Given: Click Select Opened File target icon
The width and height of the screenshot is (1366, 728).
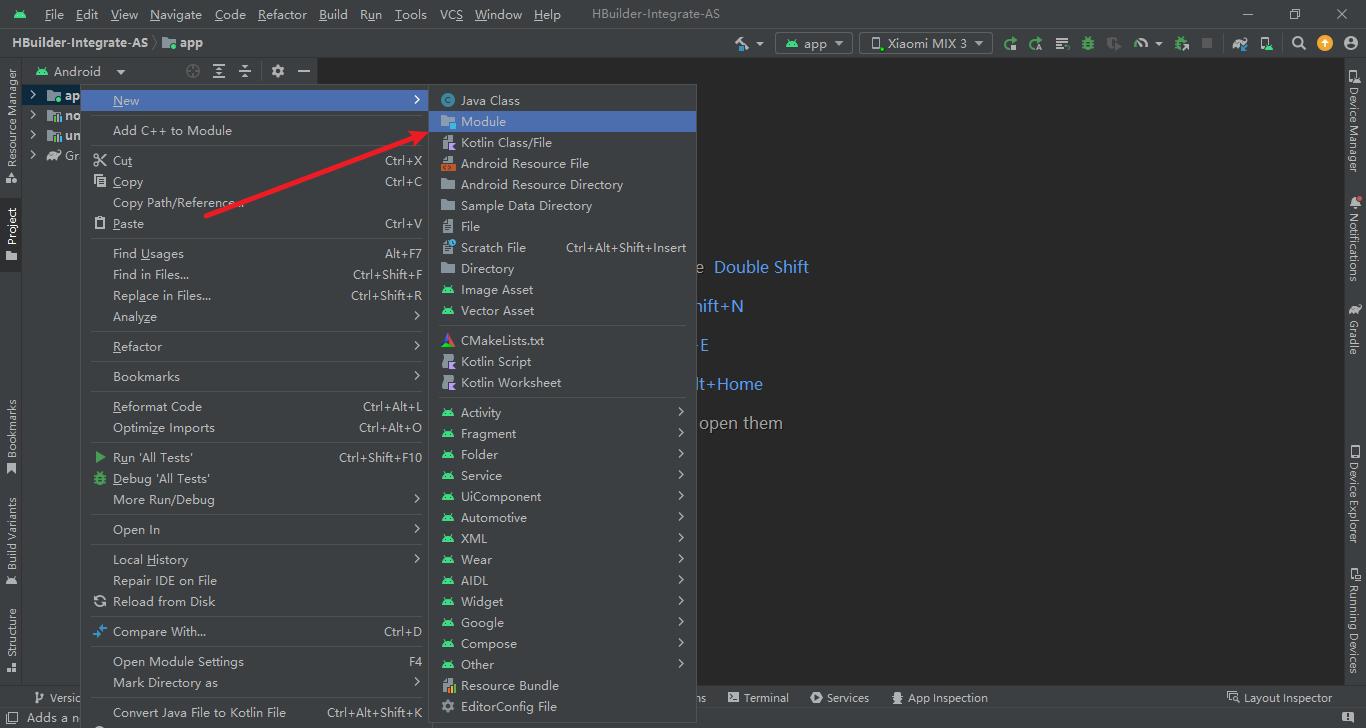Looking at the screenshot, I should point(193,71).
